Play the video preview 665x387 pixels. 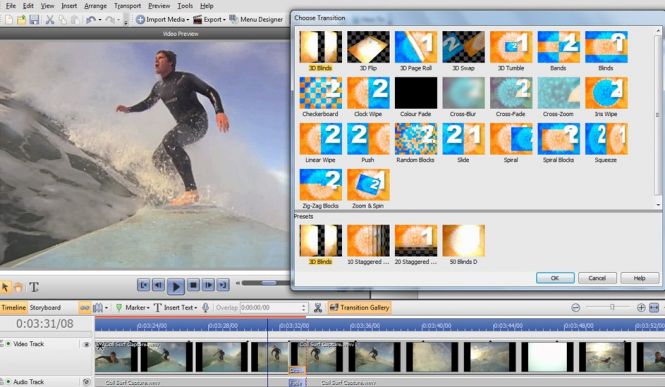[176, 286]
